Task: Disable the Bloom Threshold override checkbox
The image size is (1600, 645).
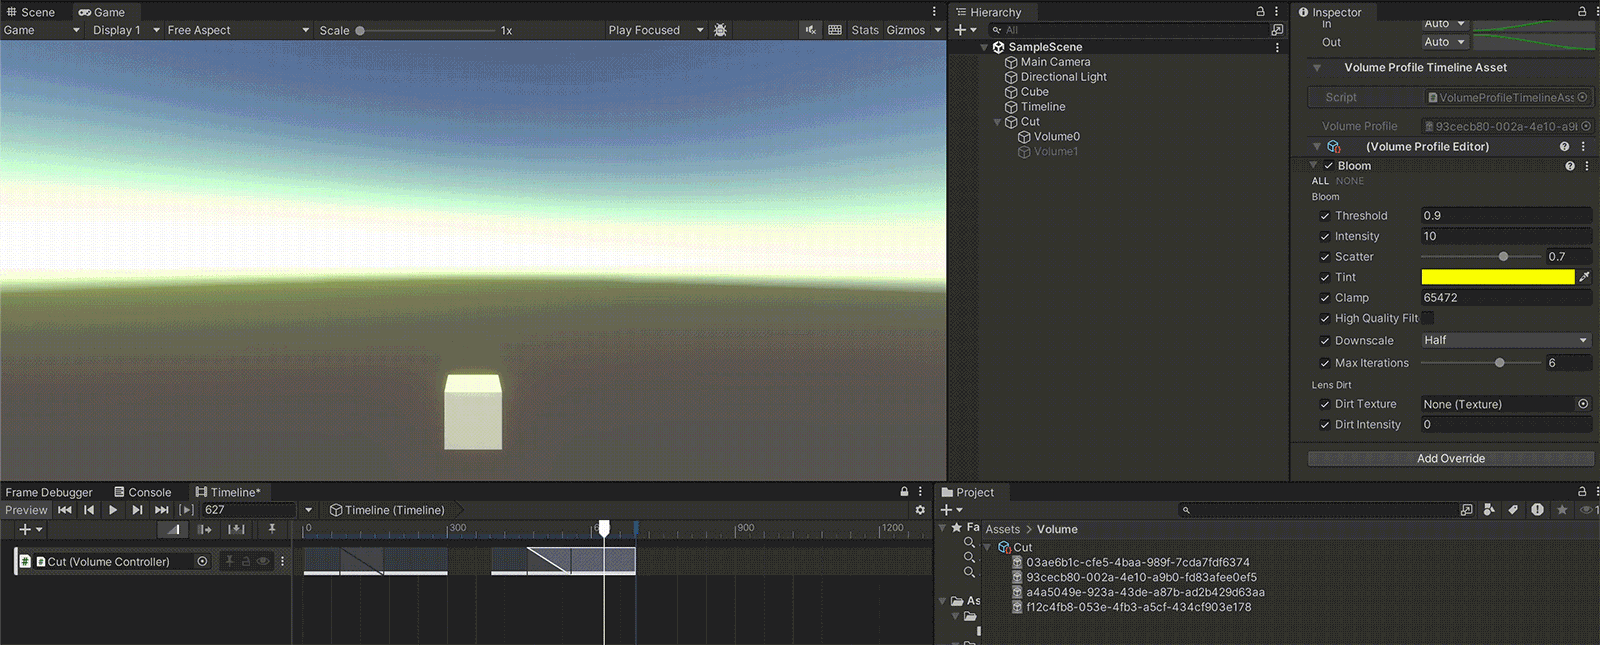Action: (1325, 216)
